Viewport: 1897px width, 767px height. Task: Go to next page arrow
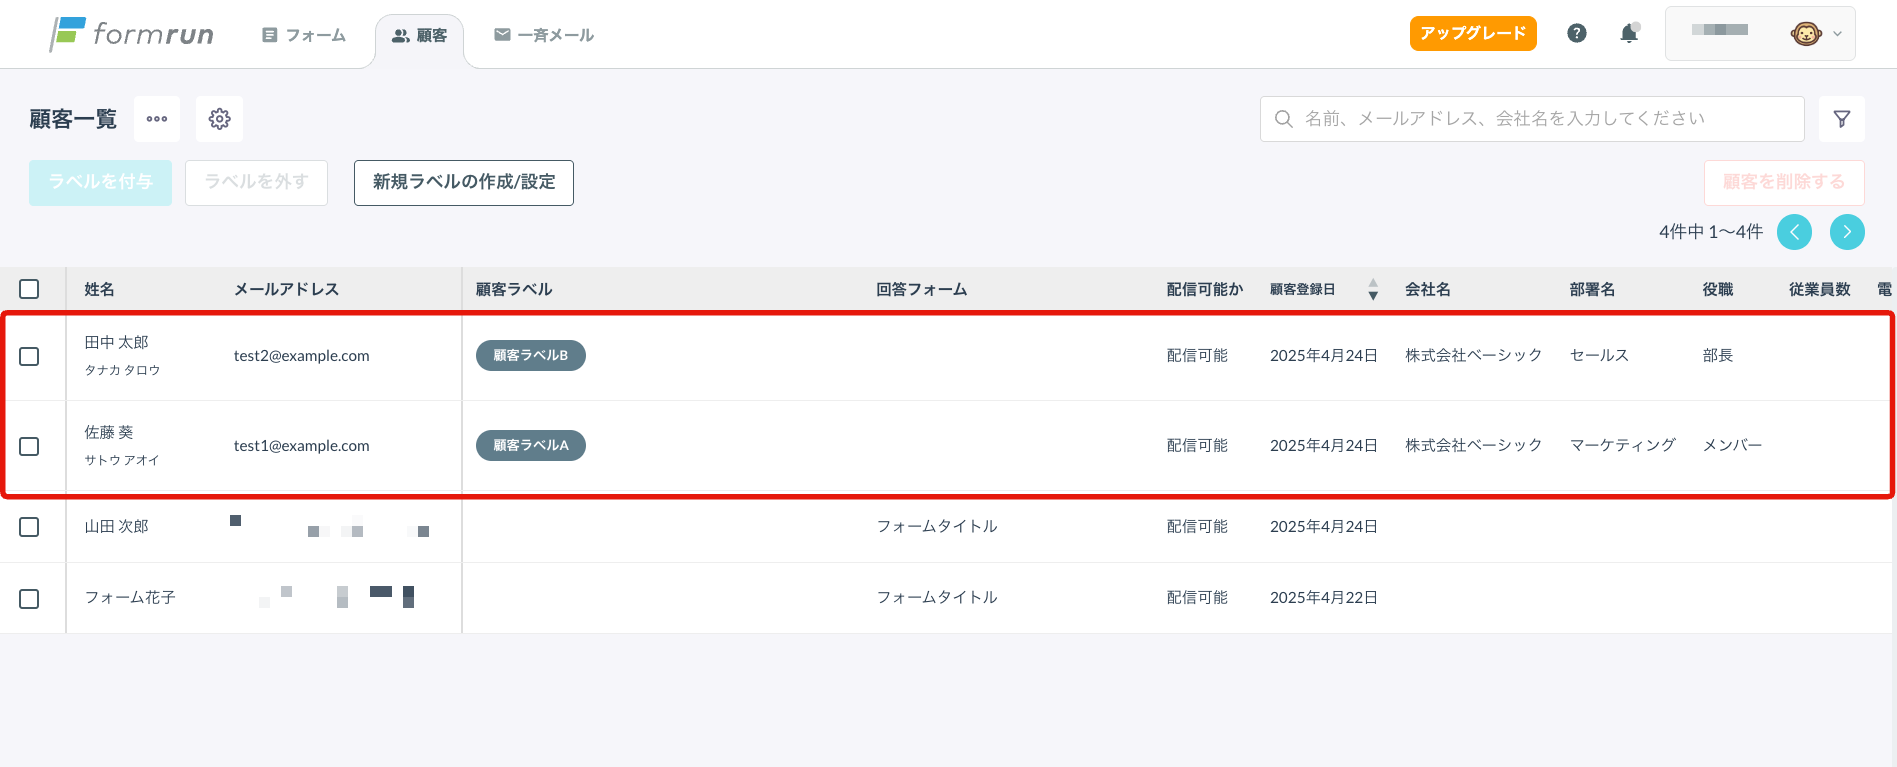(1847, 232)
